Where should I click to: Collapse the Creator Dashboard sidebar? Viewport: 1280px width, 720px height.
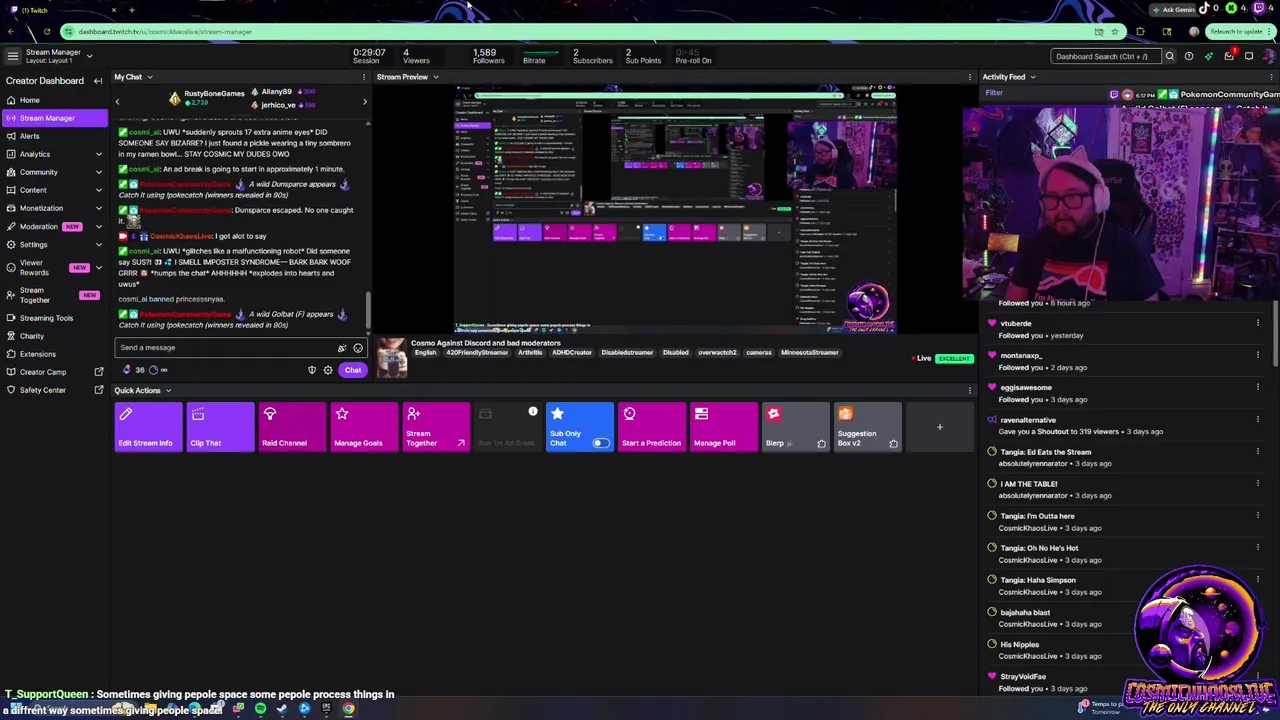(98, 81)
